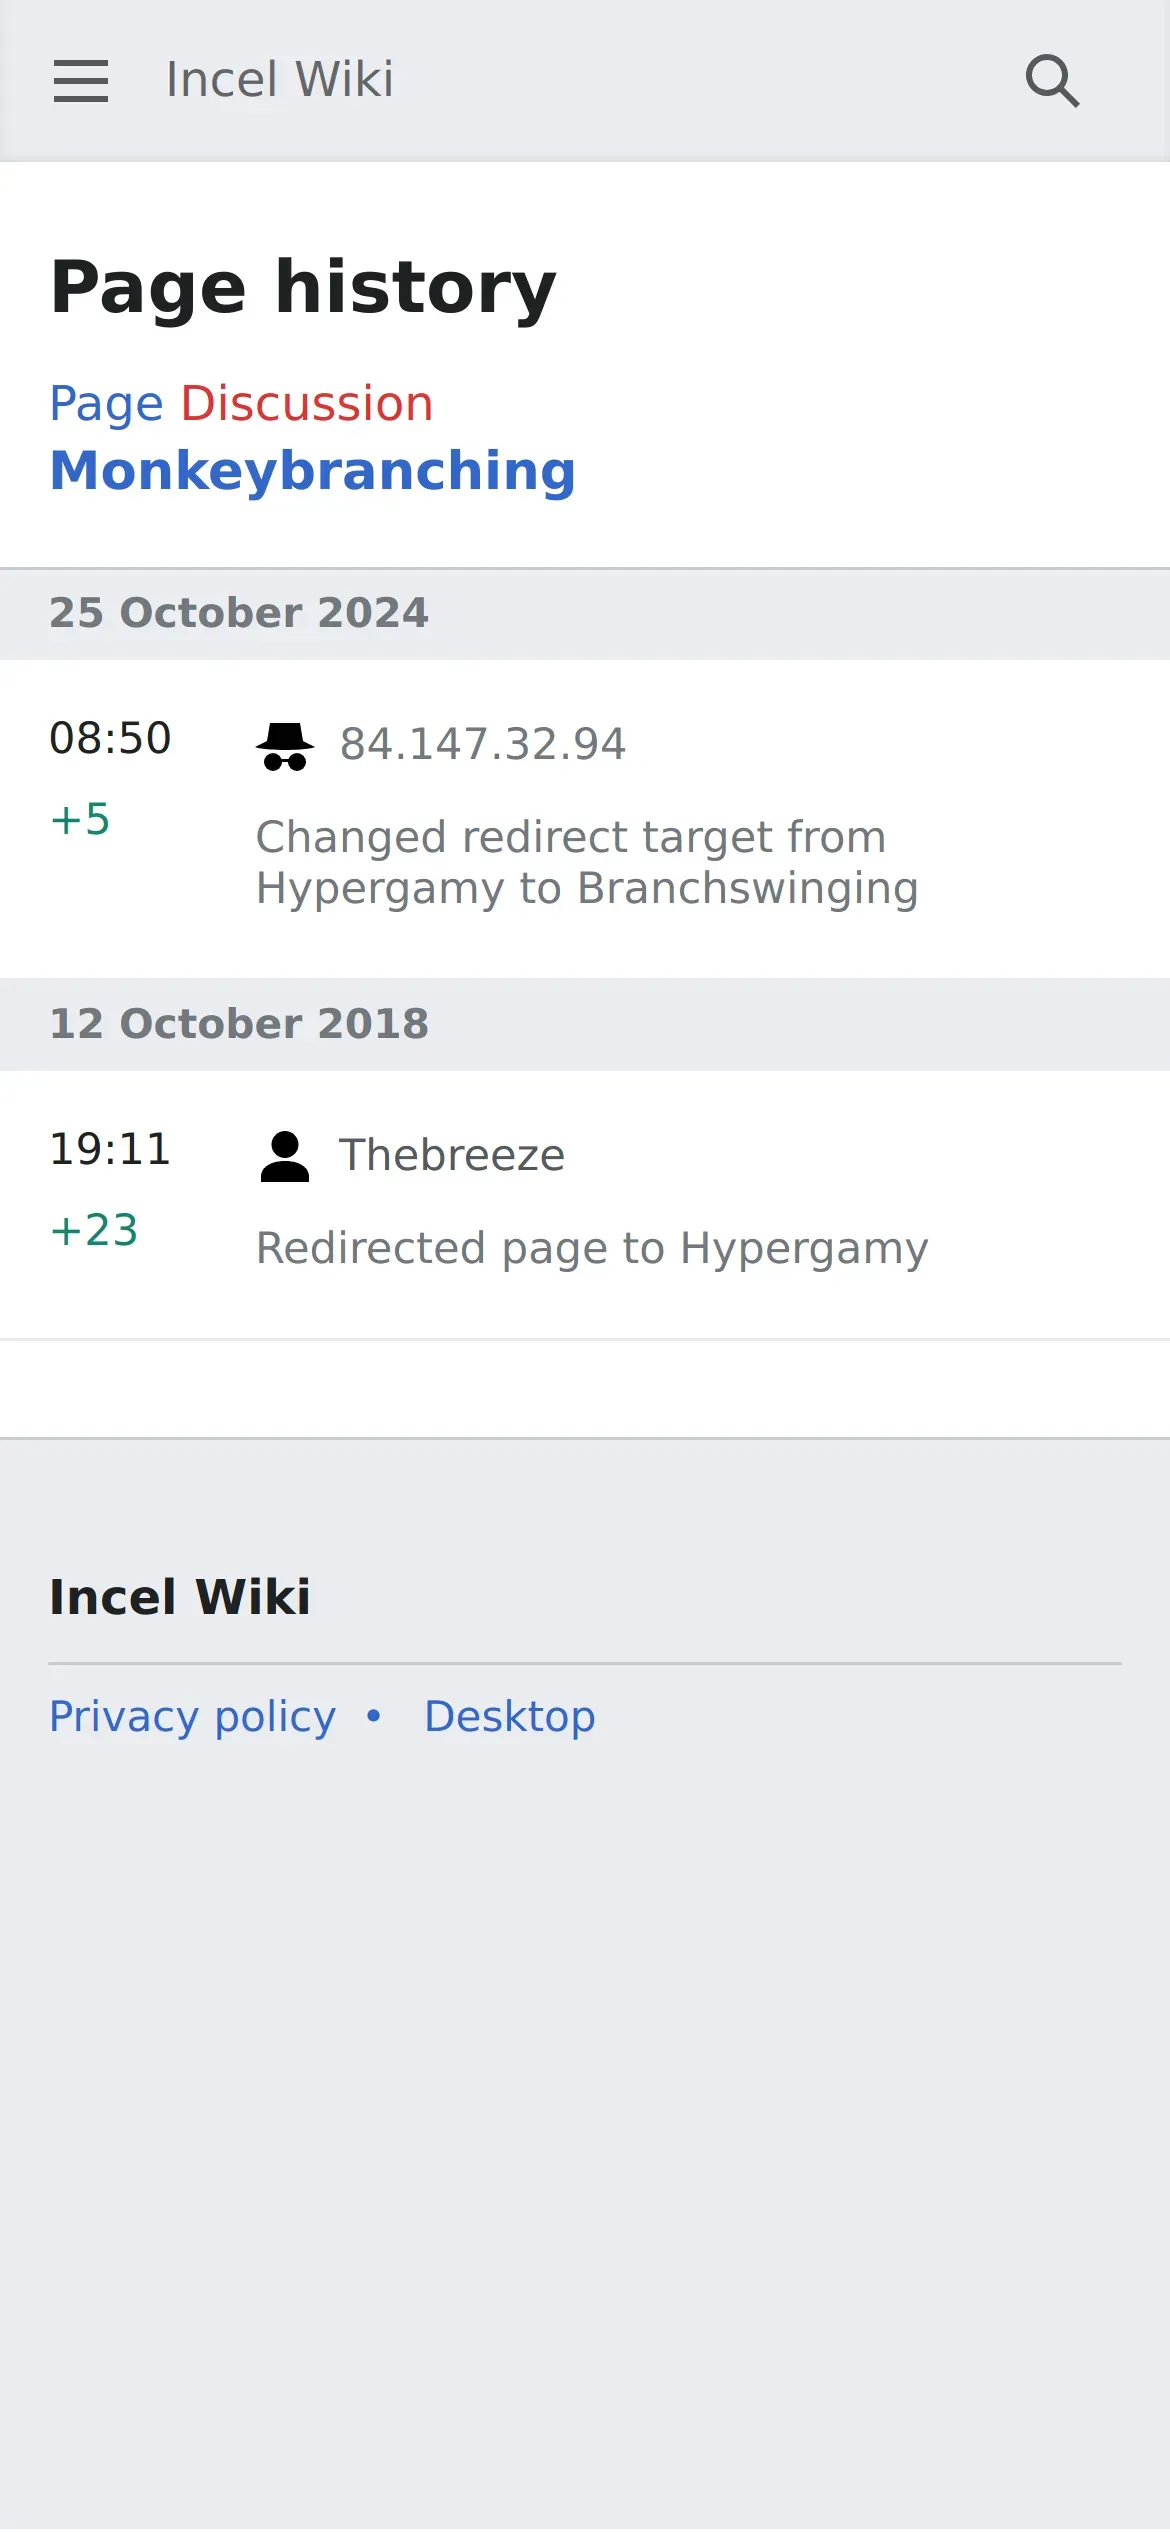Go to Incel Wiki header title
Screen dimensions: 1170x2532
click(279, 80)
